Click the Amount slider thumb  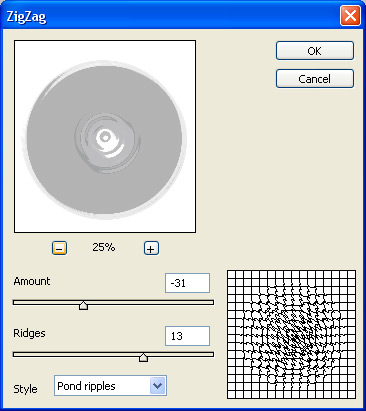click(x=83, y=305)
